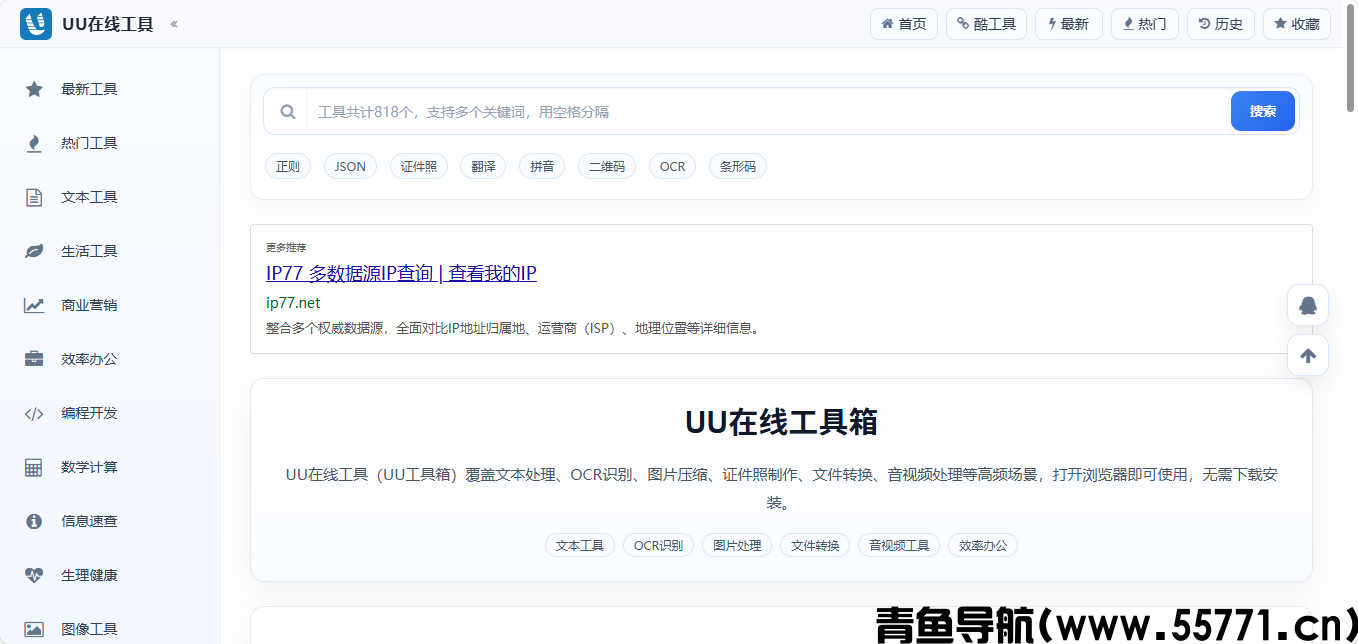Select the 图片处理 tag
The image size is (1358, 644).
point(737,545)
